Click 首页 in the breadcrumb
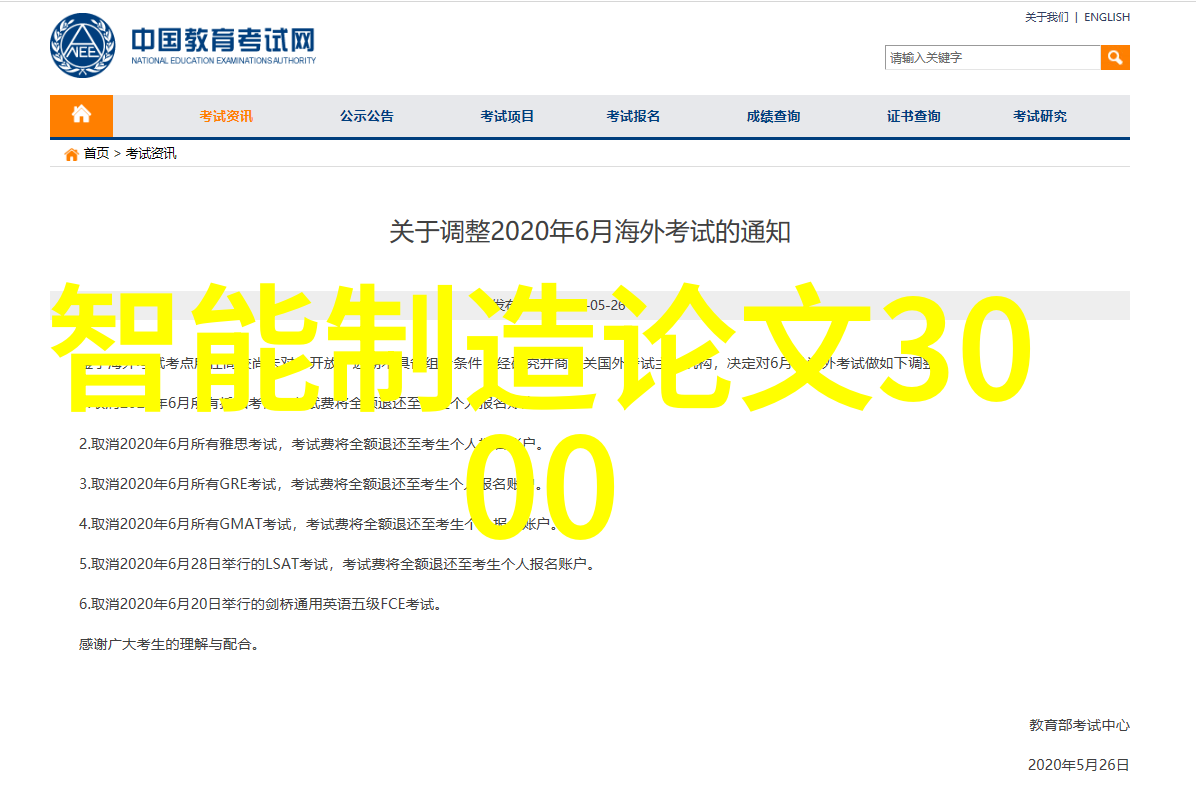The height and width of the screenshot is (800, 1196). tap(96, 153)
